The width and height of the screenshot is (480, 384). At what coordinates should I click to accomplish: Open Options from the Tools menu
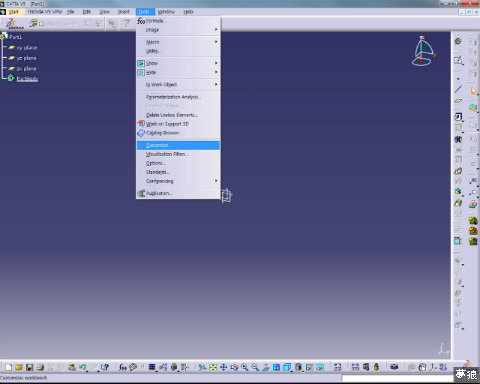pos(178,163)
